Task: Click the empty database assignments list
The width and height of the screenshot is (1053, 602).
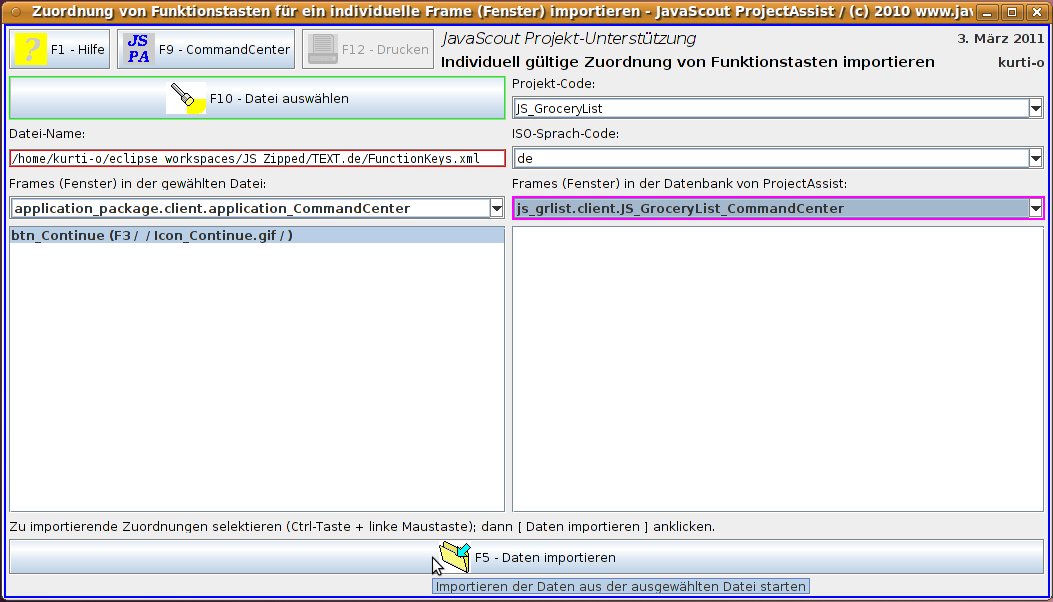Action: (x=777, y=368)
